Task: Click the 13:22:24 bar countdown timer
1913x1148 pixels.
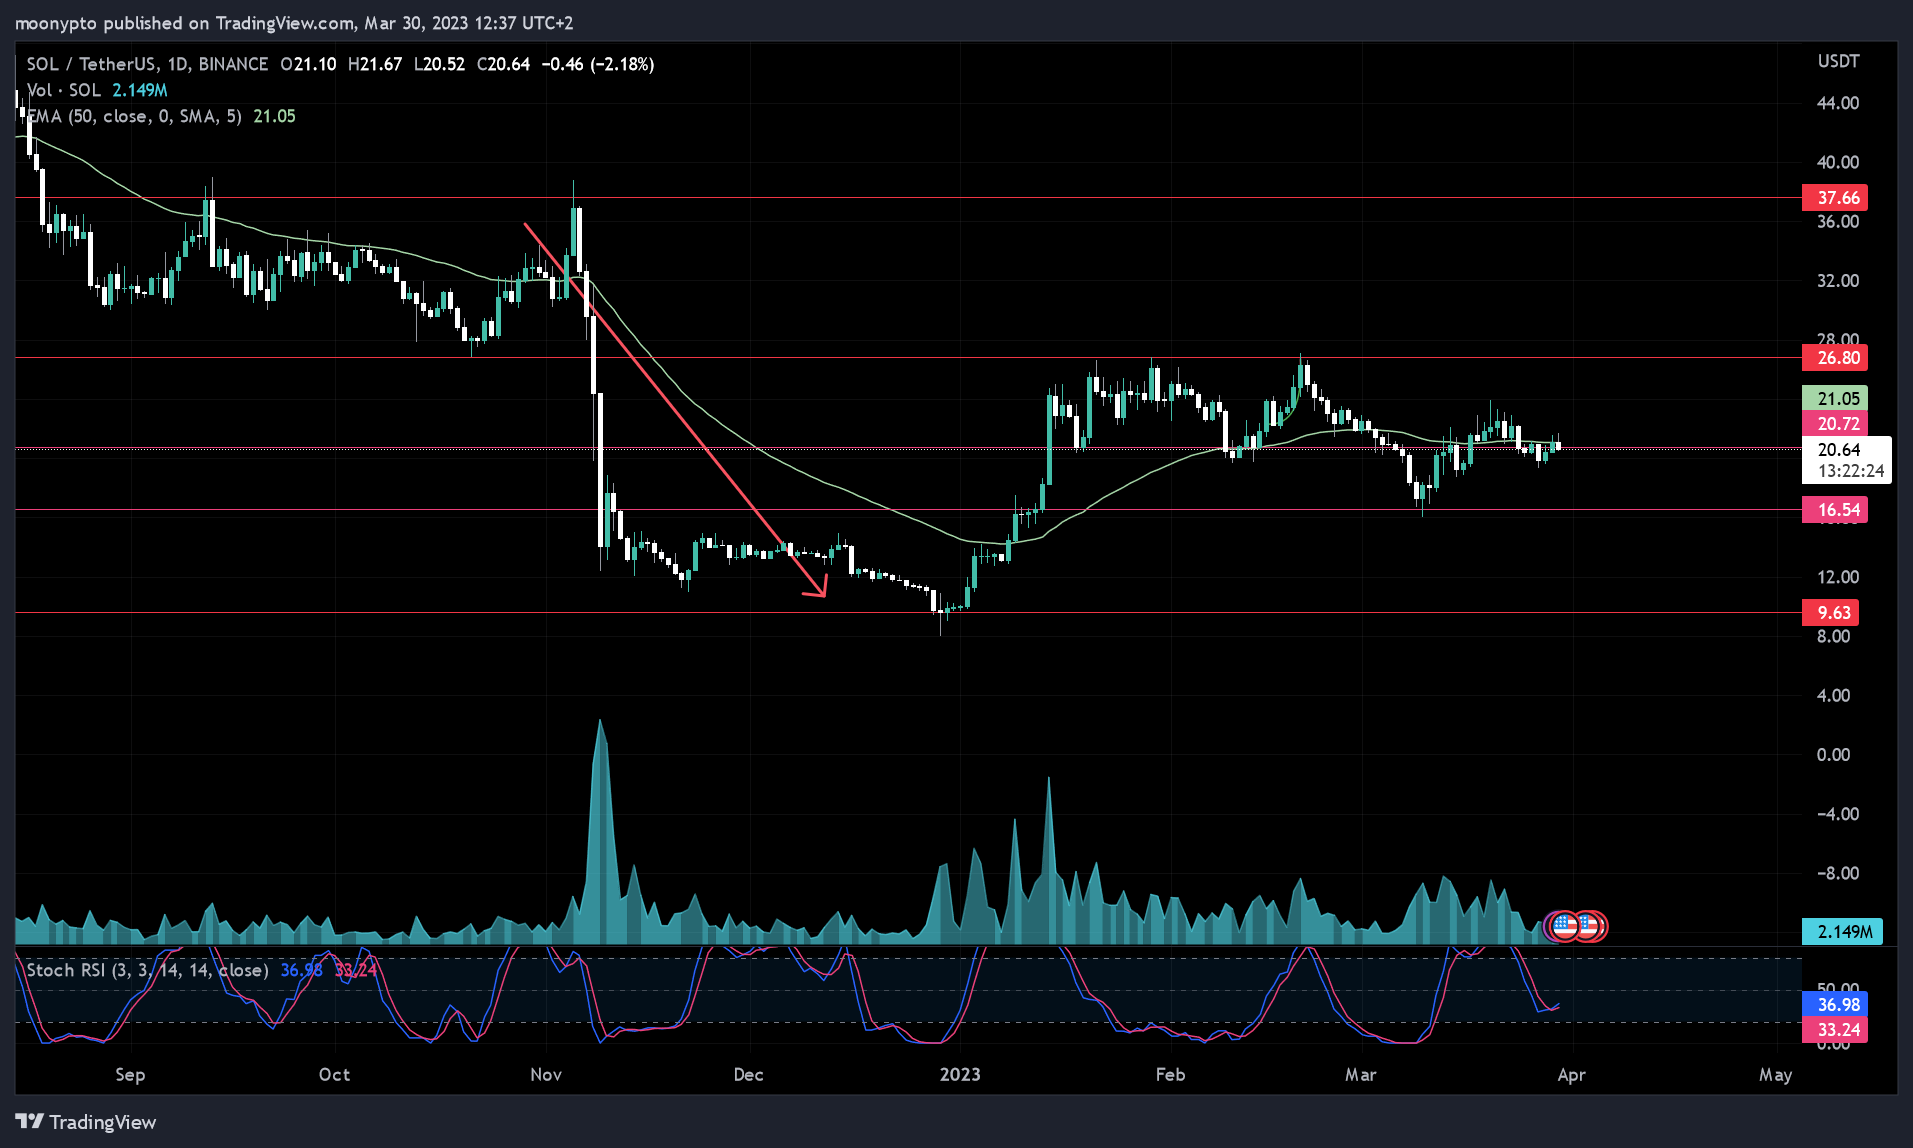Action: [x=1851, y=471]
